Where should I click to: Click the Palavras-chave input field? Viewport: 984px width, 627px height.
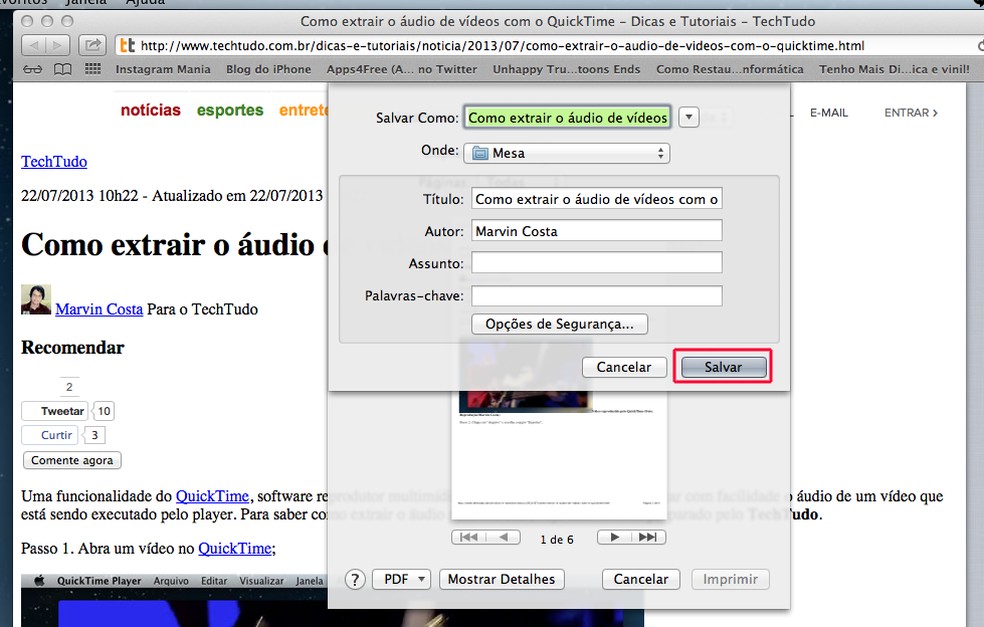click(x=597, y=296)
